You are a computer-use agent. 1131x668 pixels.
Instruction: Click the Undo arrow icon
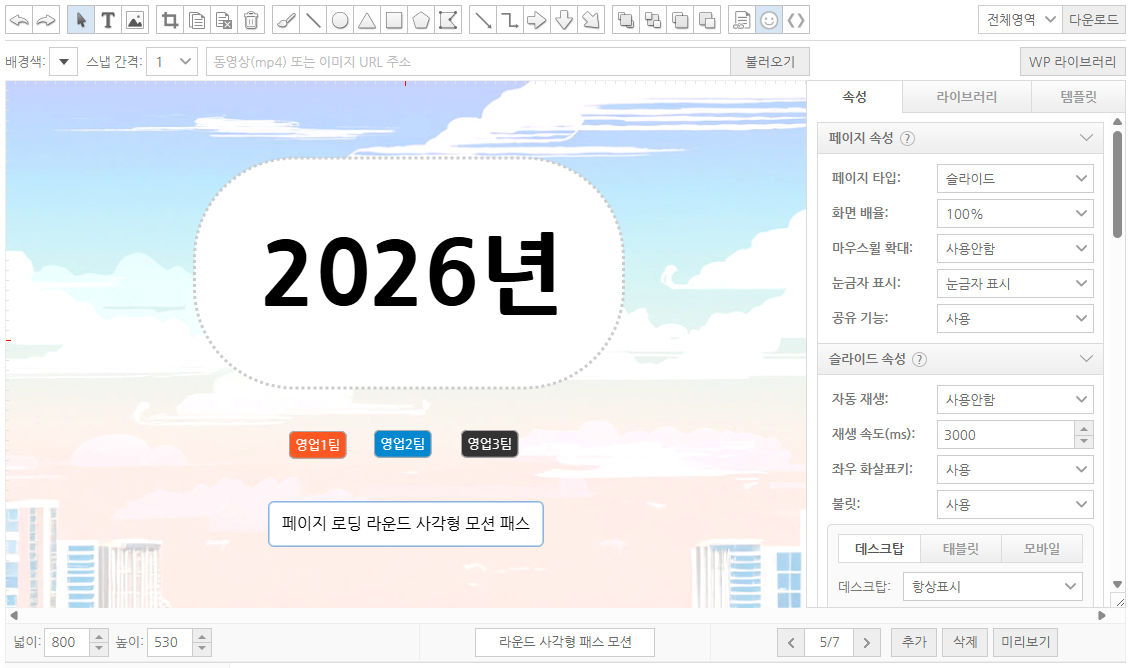(18, 19)
